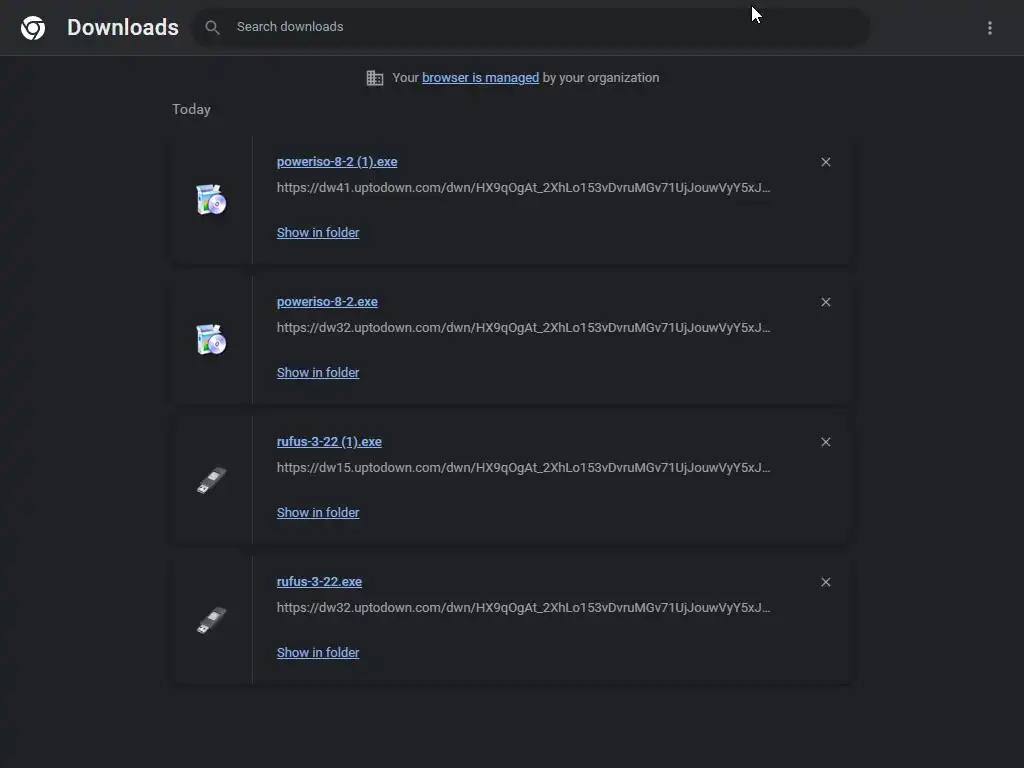Click the Chrome logo icon
The width and height of the screenshot is (1024, 768).
pos(33,28)
